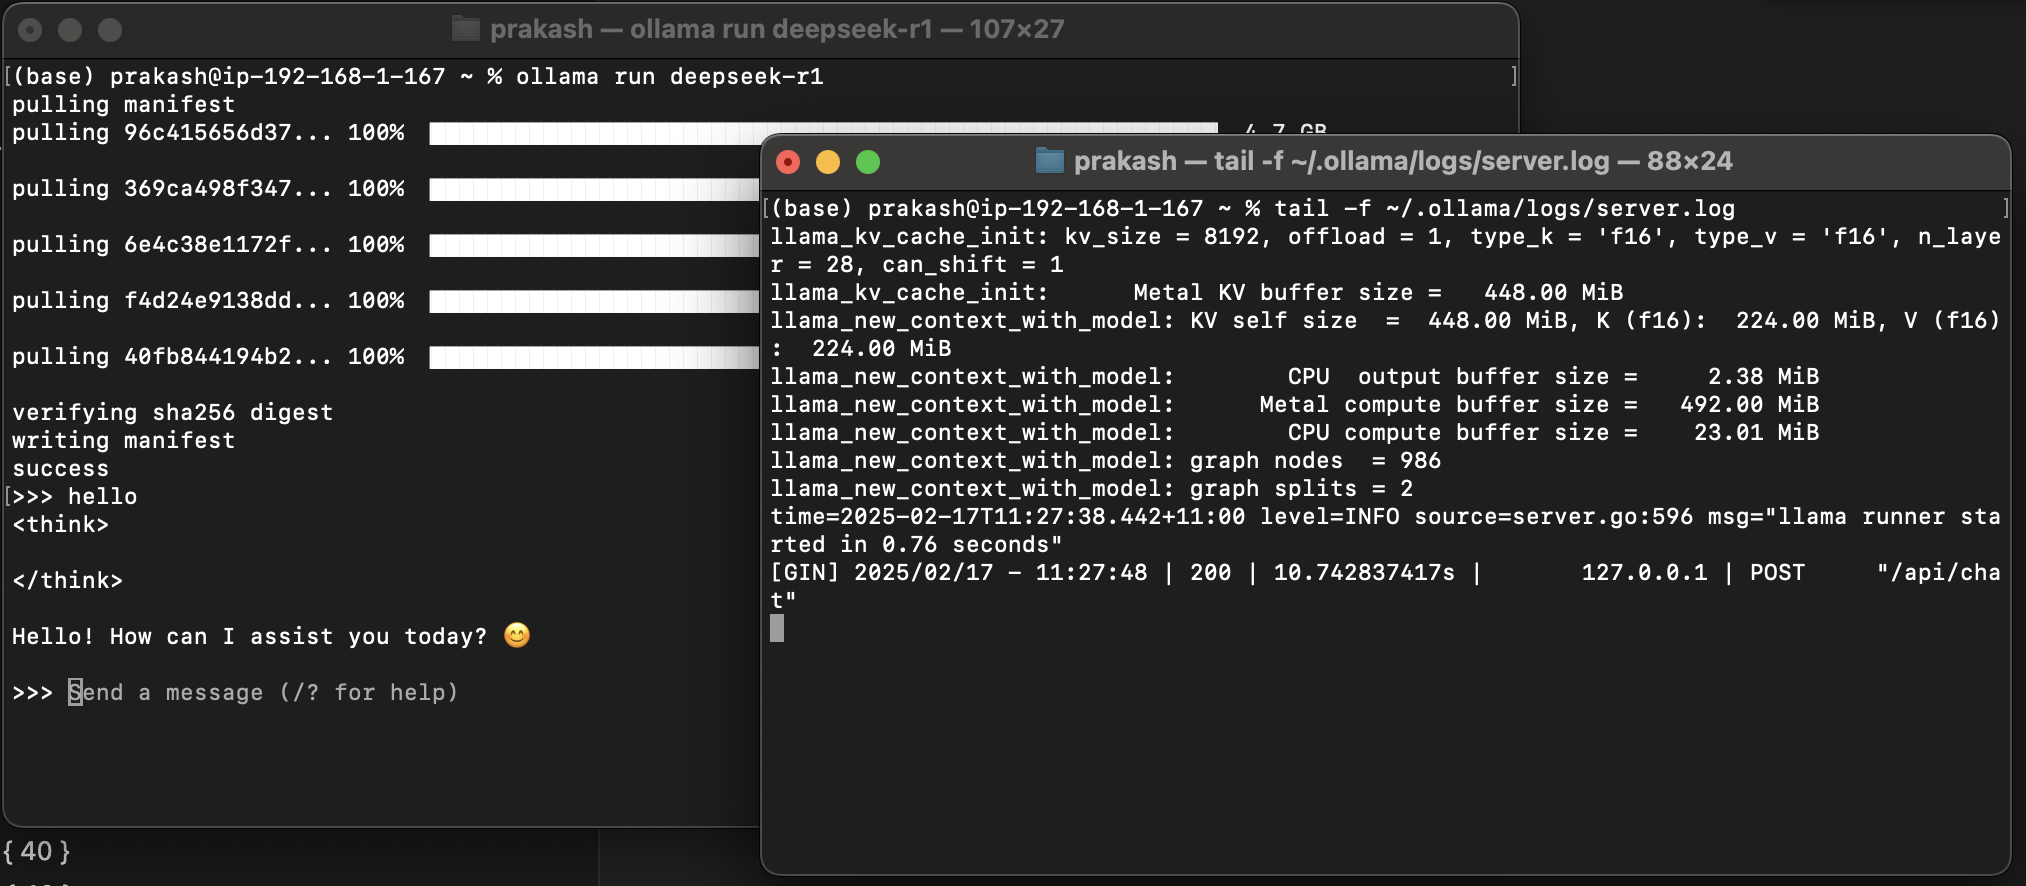Close the server.log tail terminal window

[x=788, y=162]
